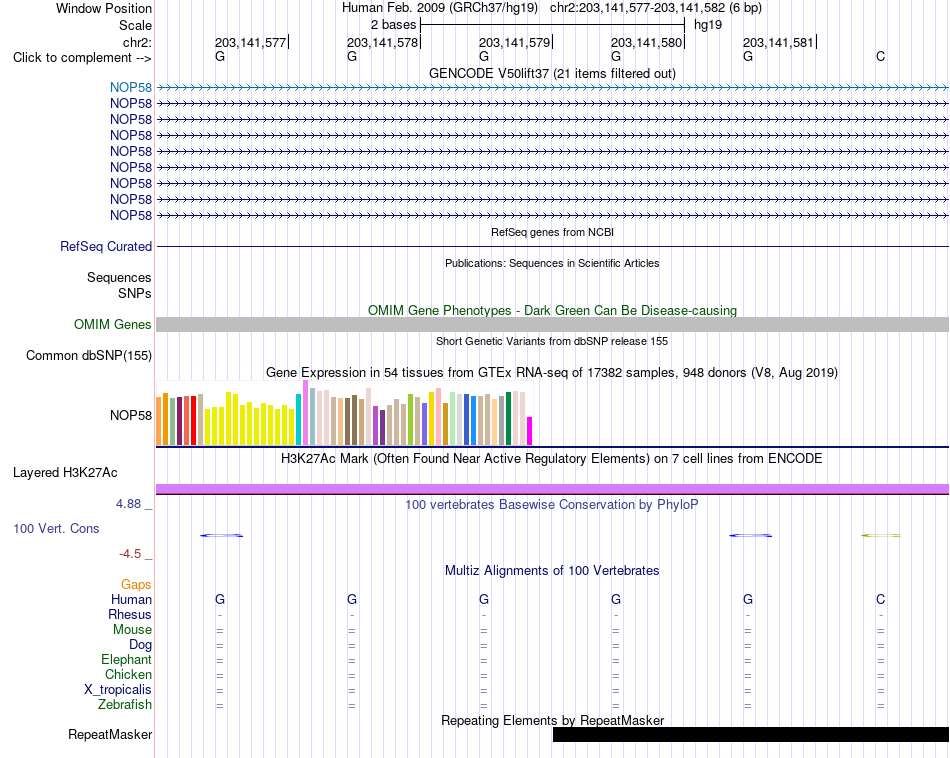Click the RefSeq Curated intron line
950x758 pixels.
click(x=552, y=247)
